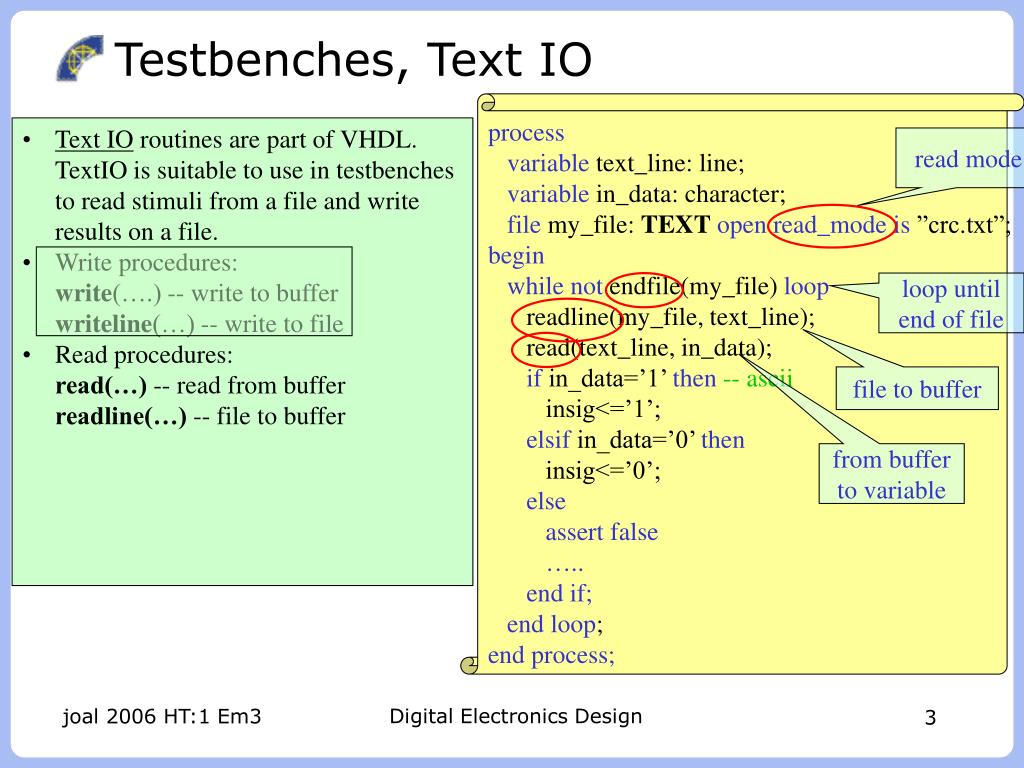The width and height of the screenshot is (1024, 768).
Task: Click the "loop until end of file" callout
Action: coord(950,304)
